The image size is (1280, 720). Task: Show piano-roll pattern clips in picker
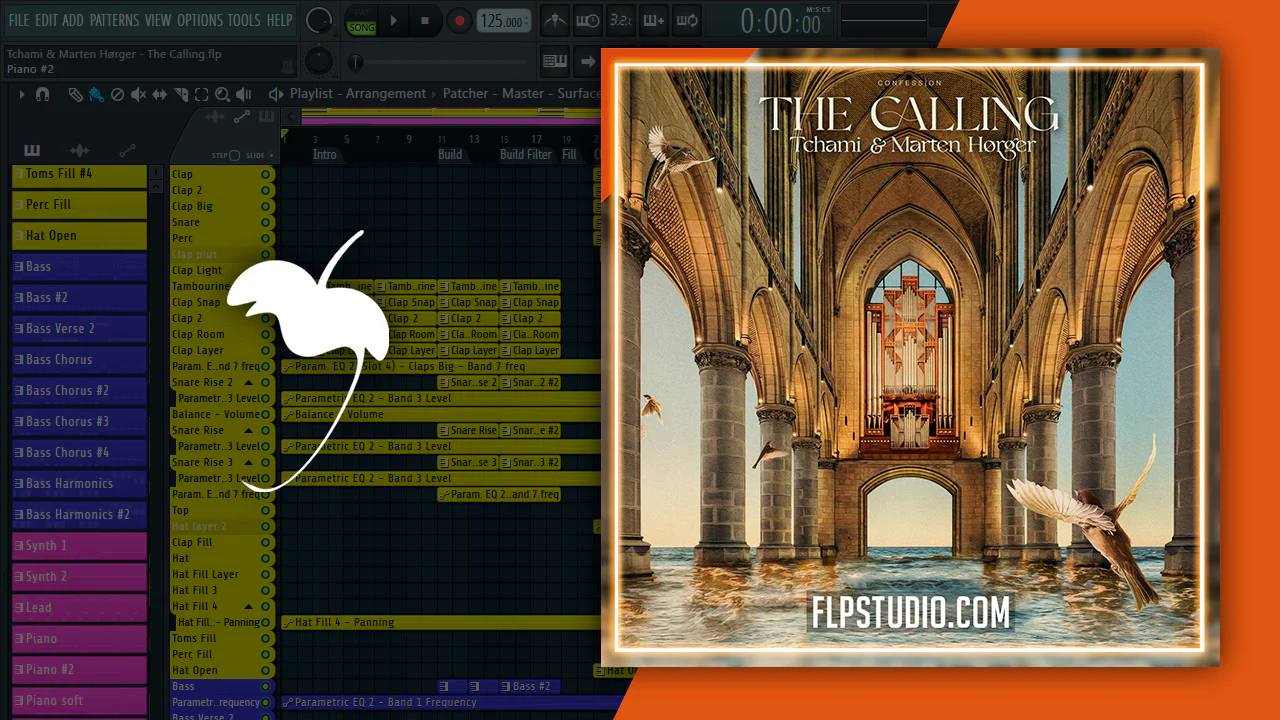32,151
